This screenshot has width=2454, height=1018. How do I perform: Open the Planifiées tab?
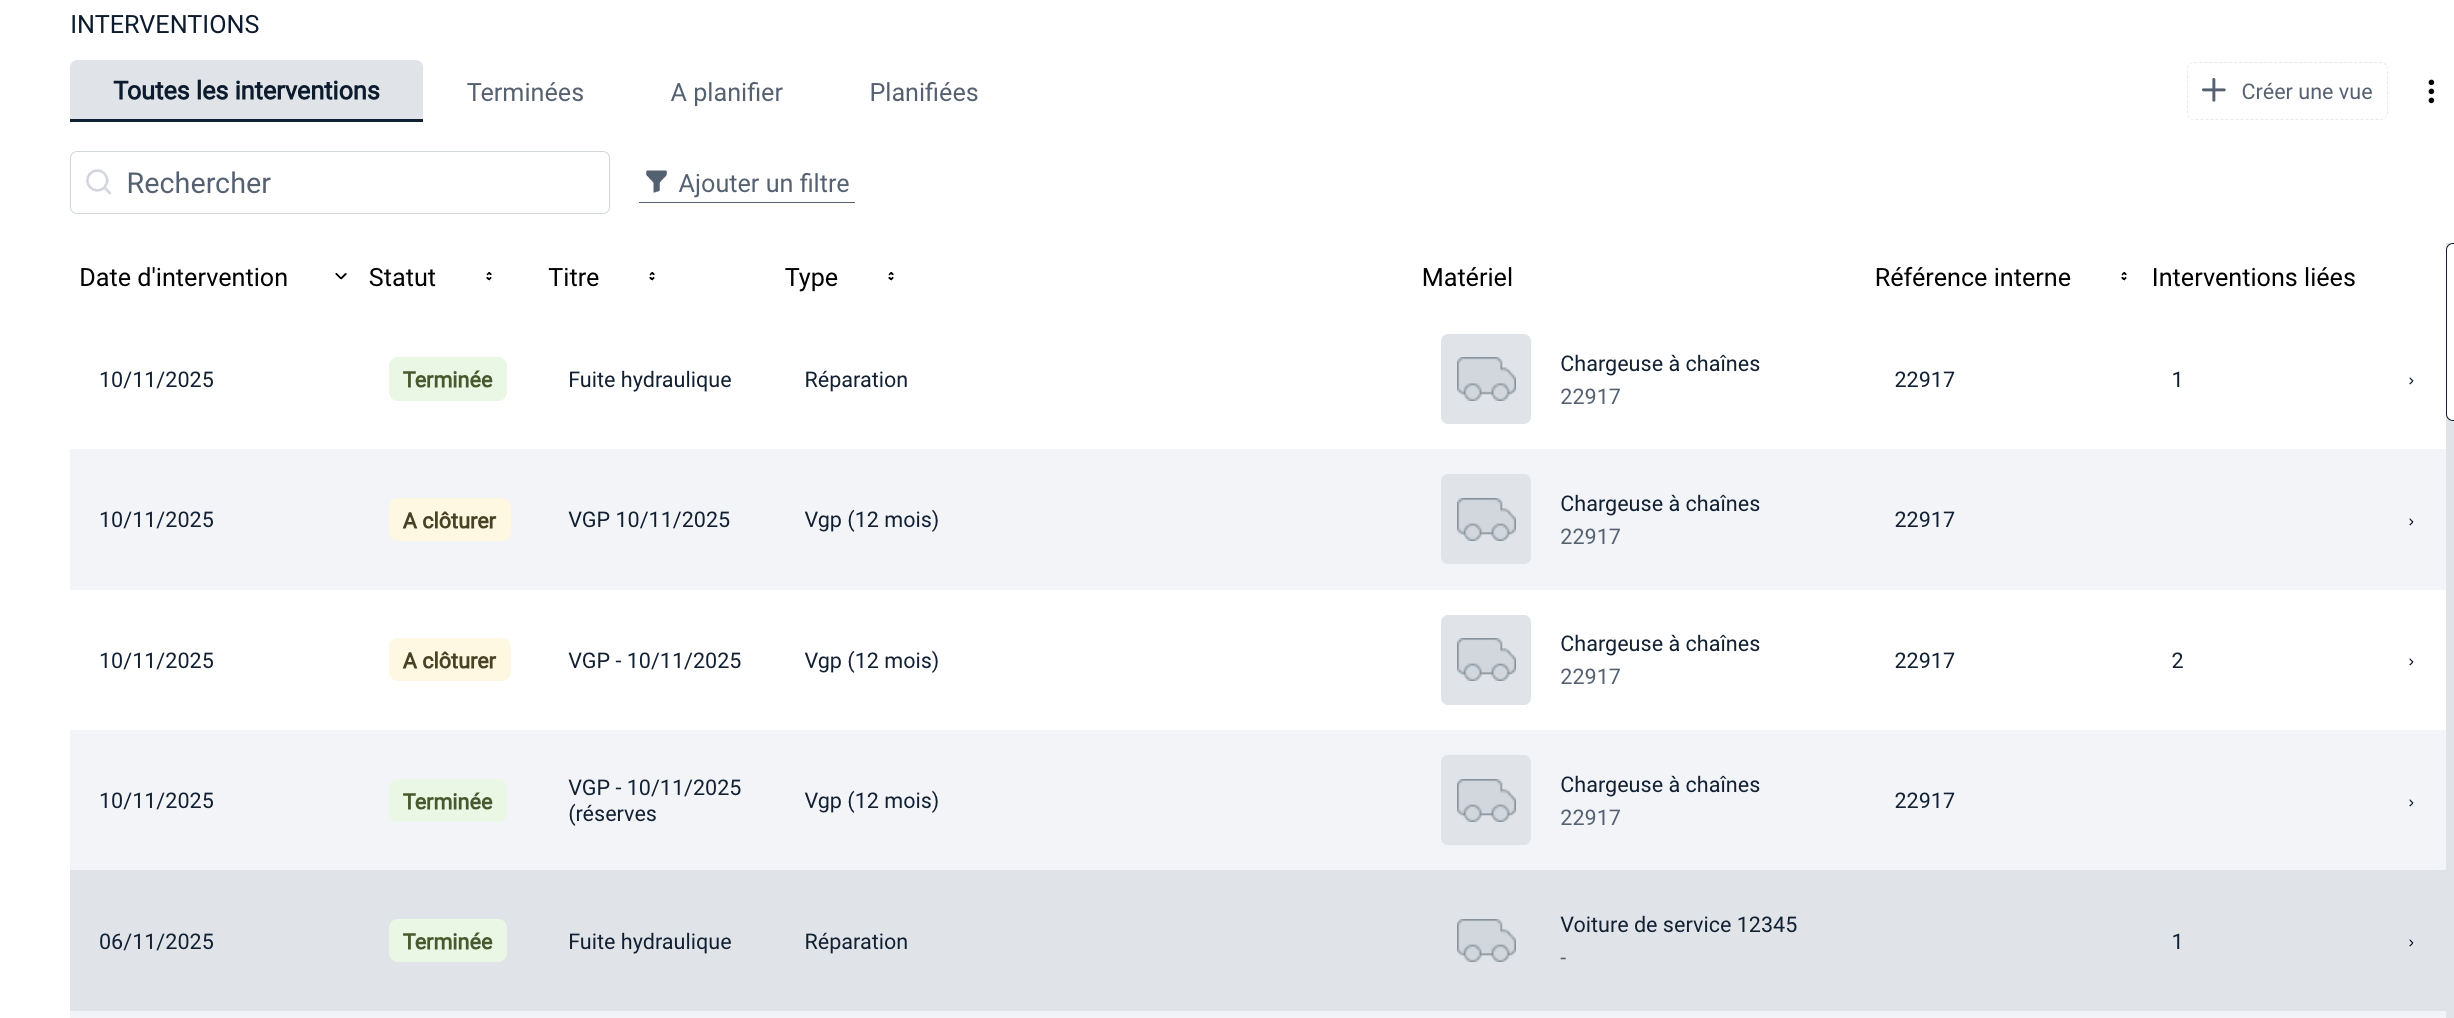coord(923,92)
